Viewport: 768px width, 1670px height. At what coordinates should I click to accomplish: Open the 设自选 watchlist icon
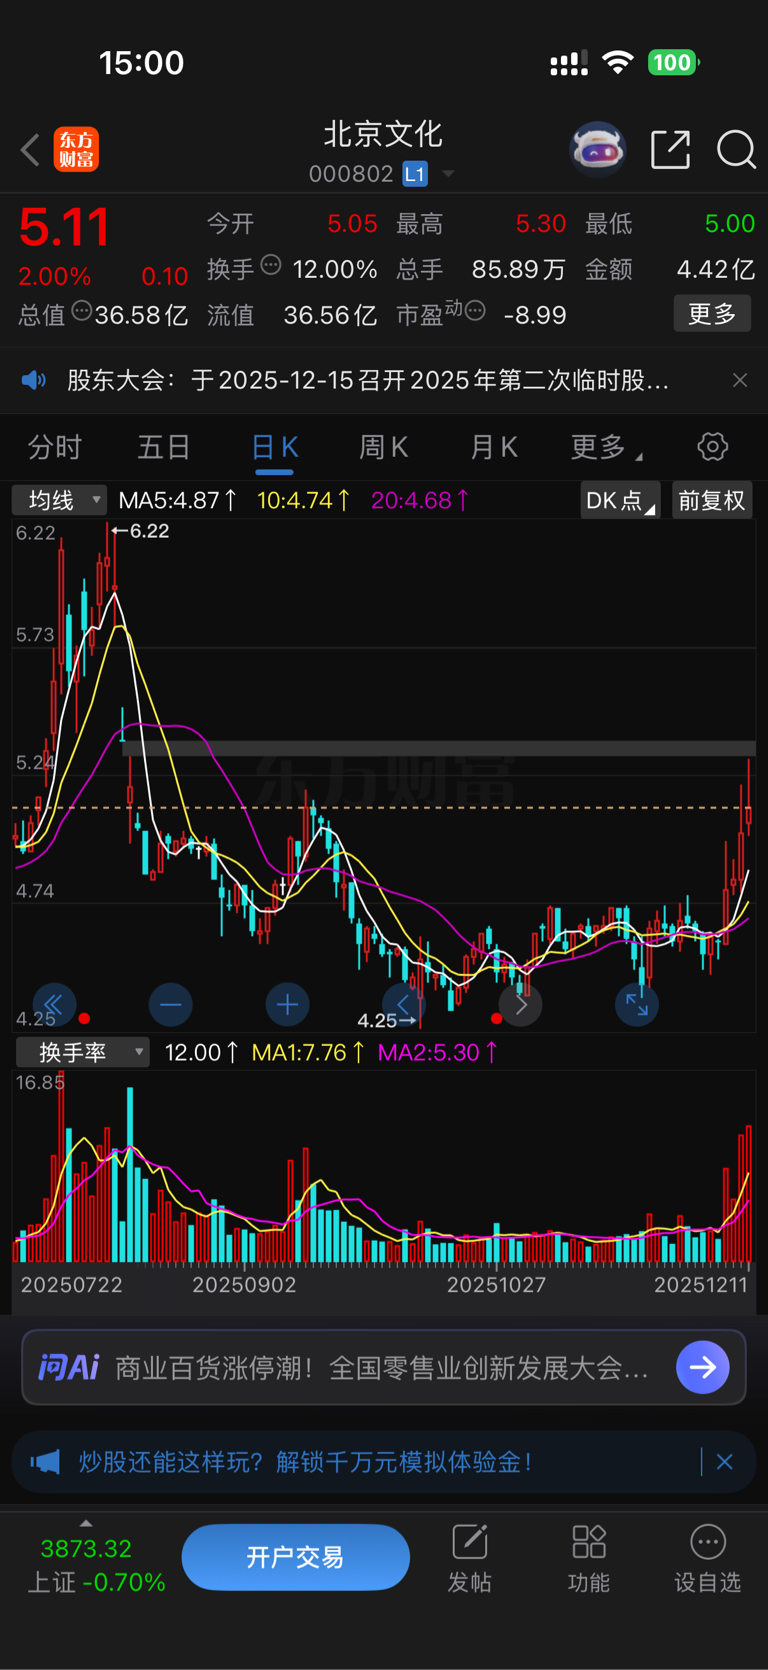click(x=707, y=1558)
